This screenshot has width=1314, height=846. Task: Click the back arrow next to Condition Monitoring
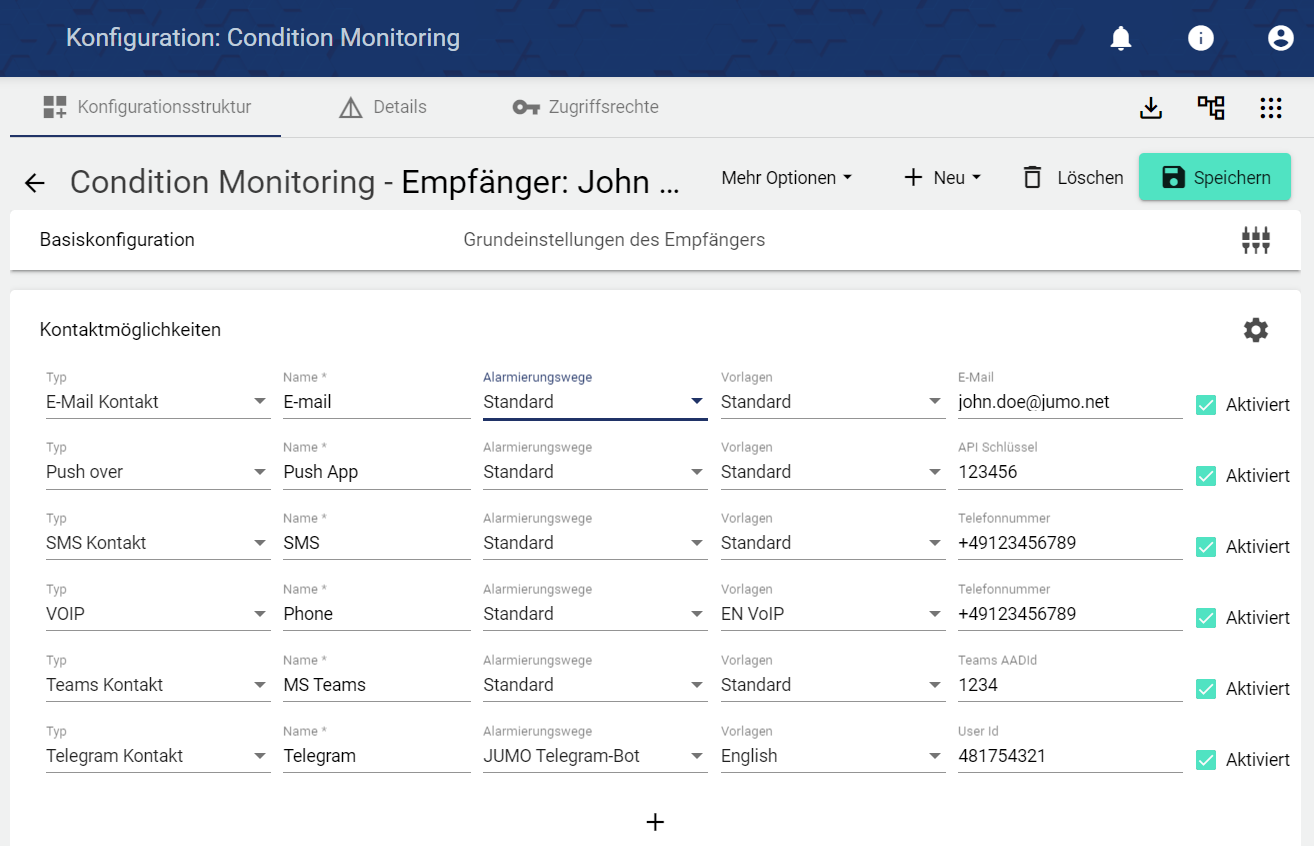pyautogui.click(x=35, y=183)
